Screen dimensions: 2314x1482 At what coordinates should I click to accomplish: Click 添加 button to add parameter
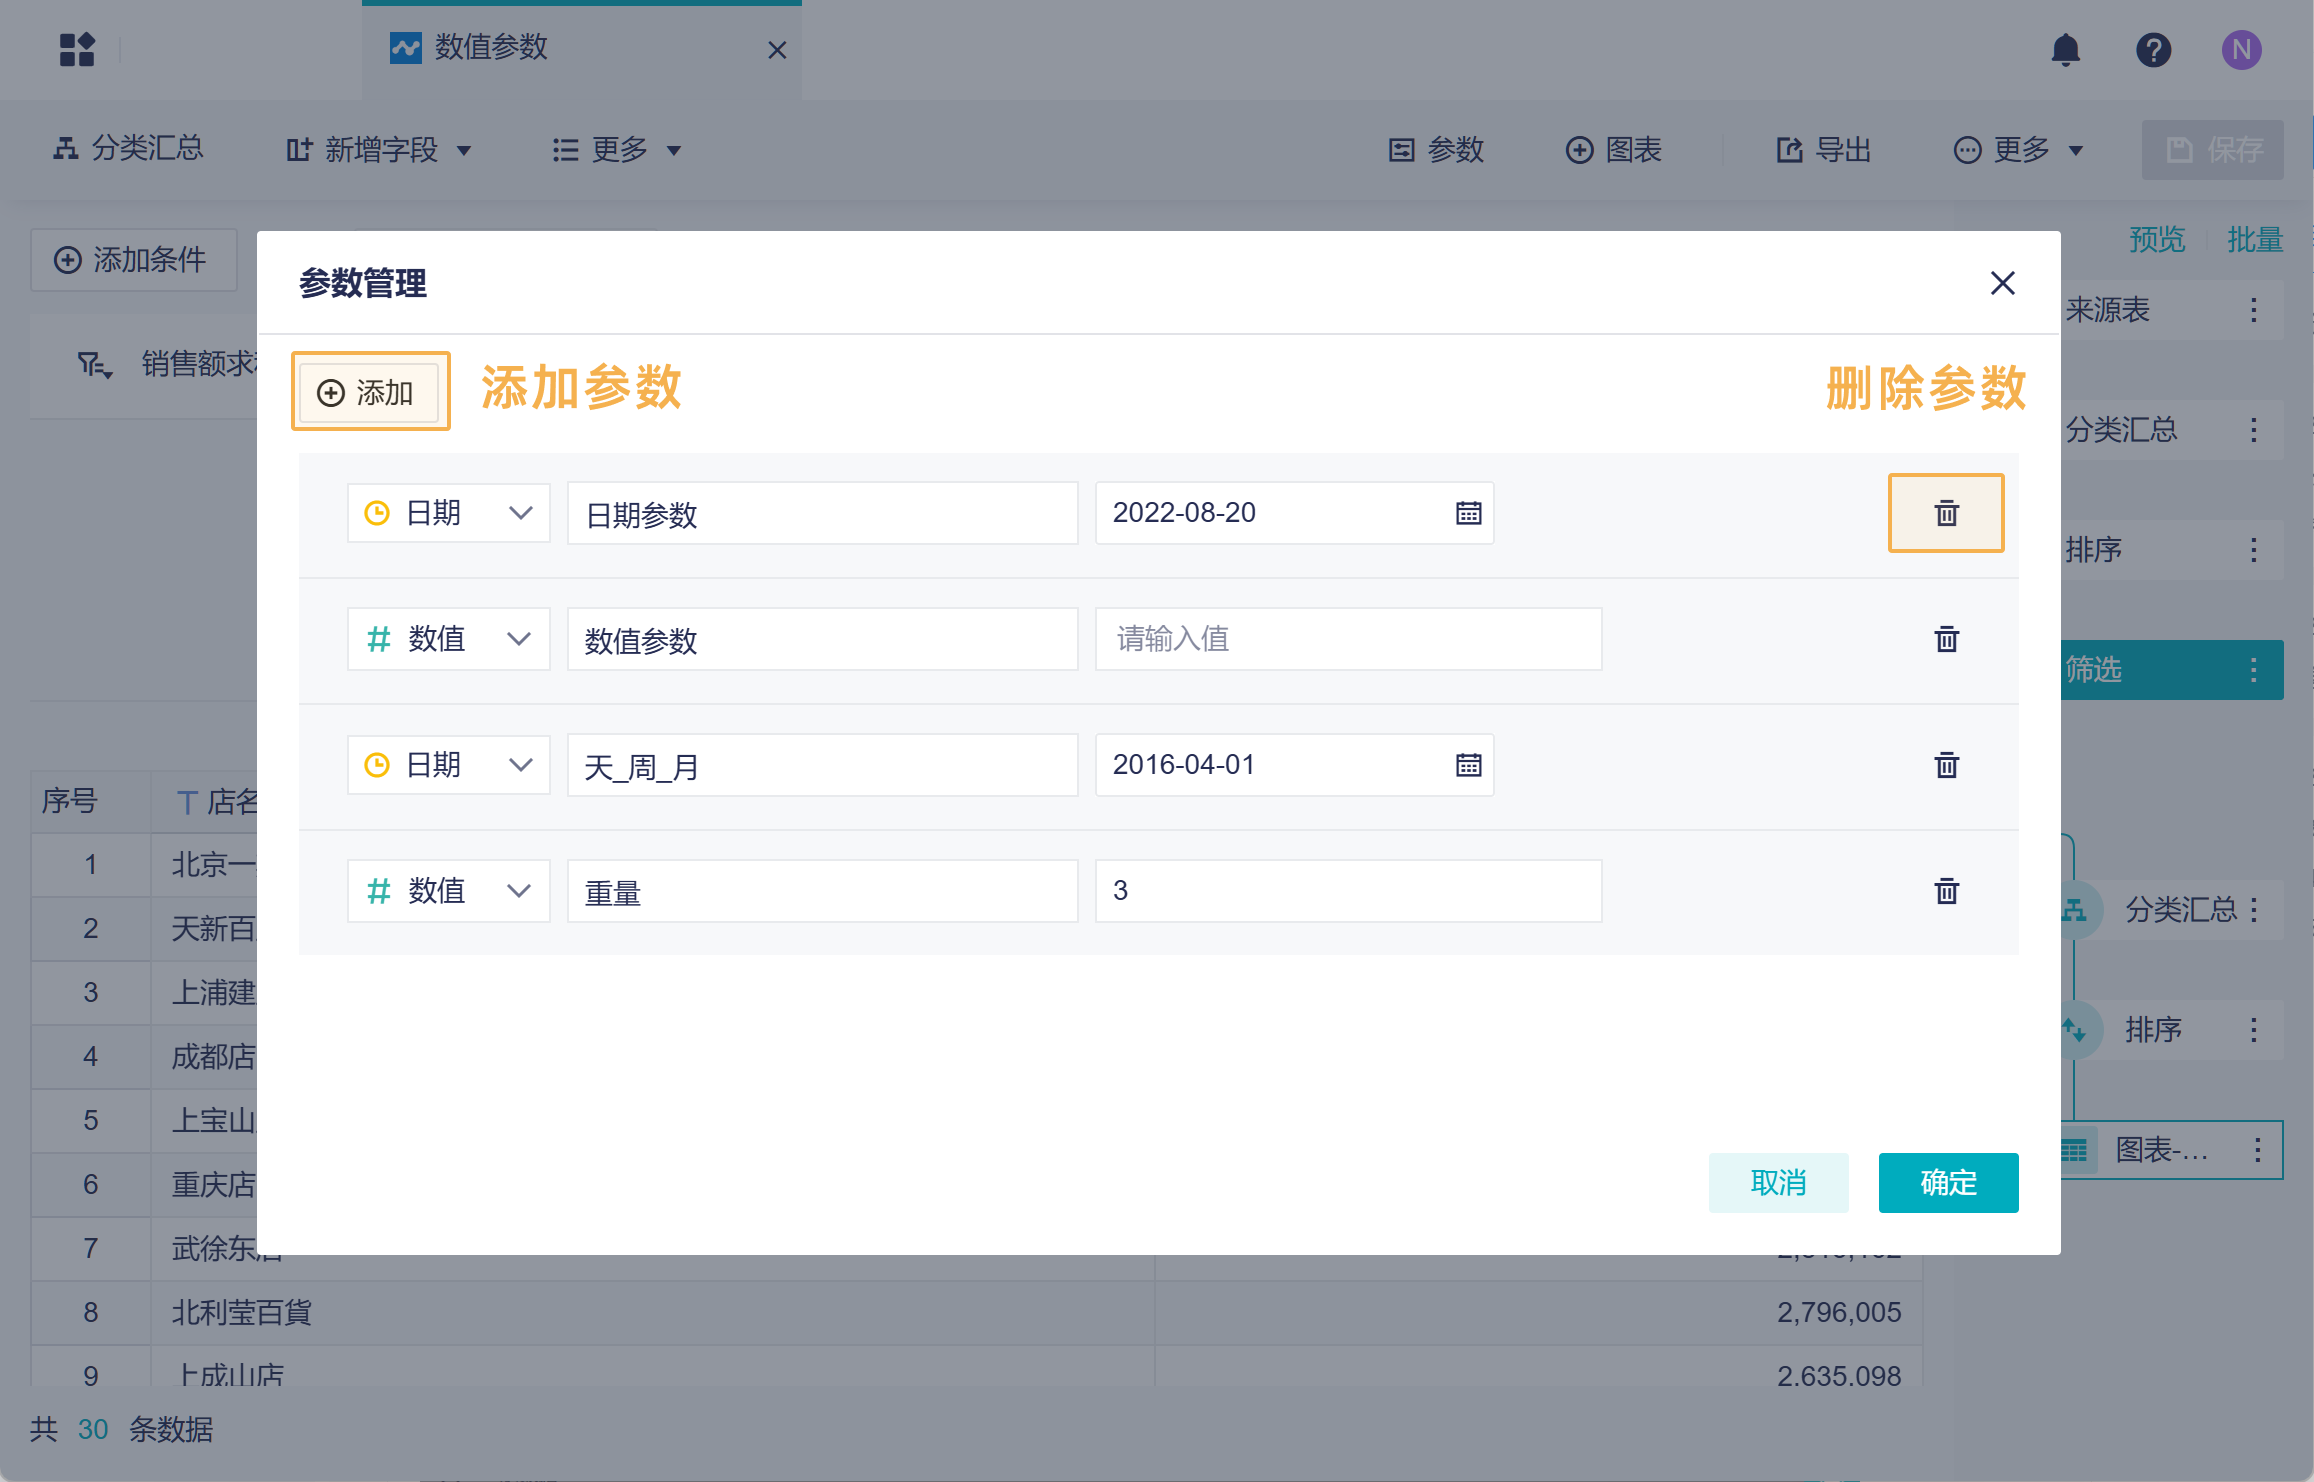pyautogui.click(x=369, y=392)
